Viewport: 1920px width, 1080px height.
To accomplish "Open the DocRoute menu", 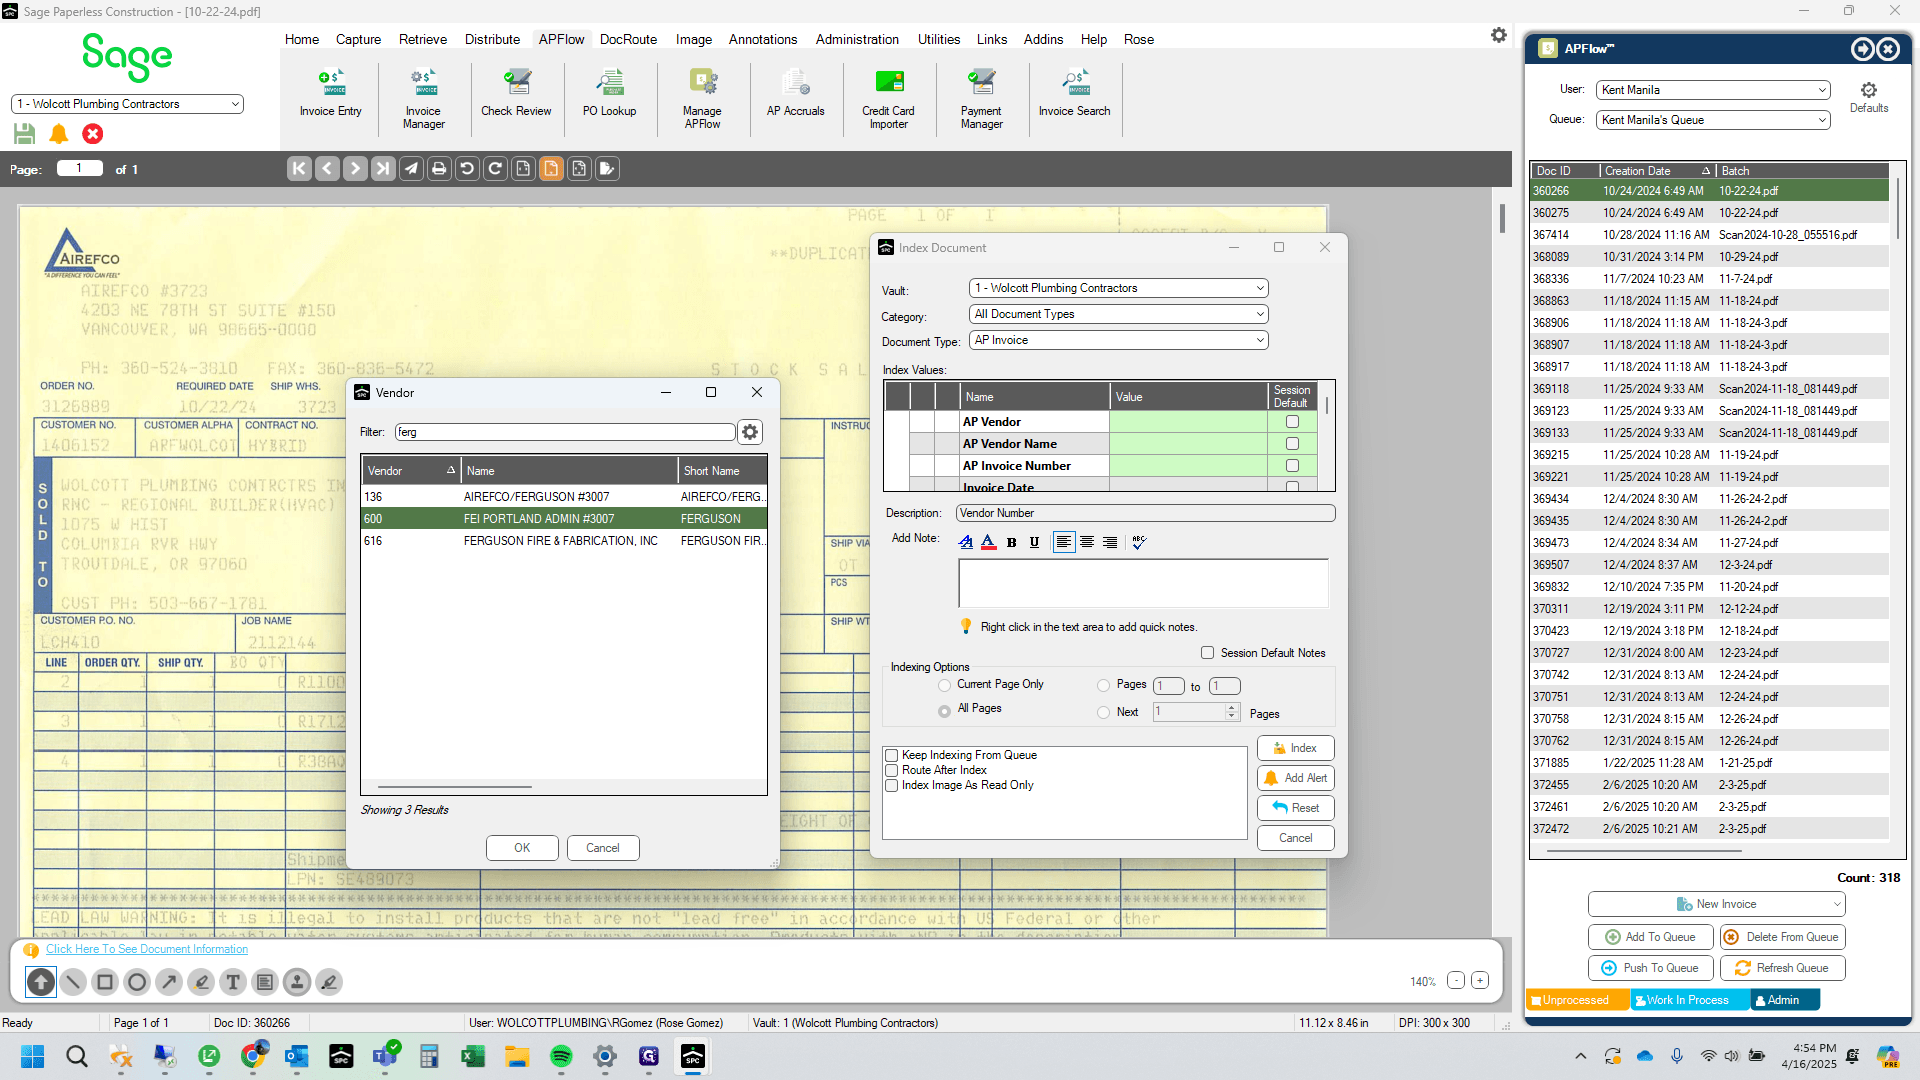I will [x=628, y=39].
